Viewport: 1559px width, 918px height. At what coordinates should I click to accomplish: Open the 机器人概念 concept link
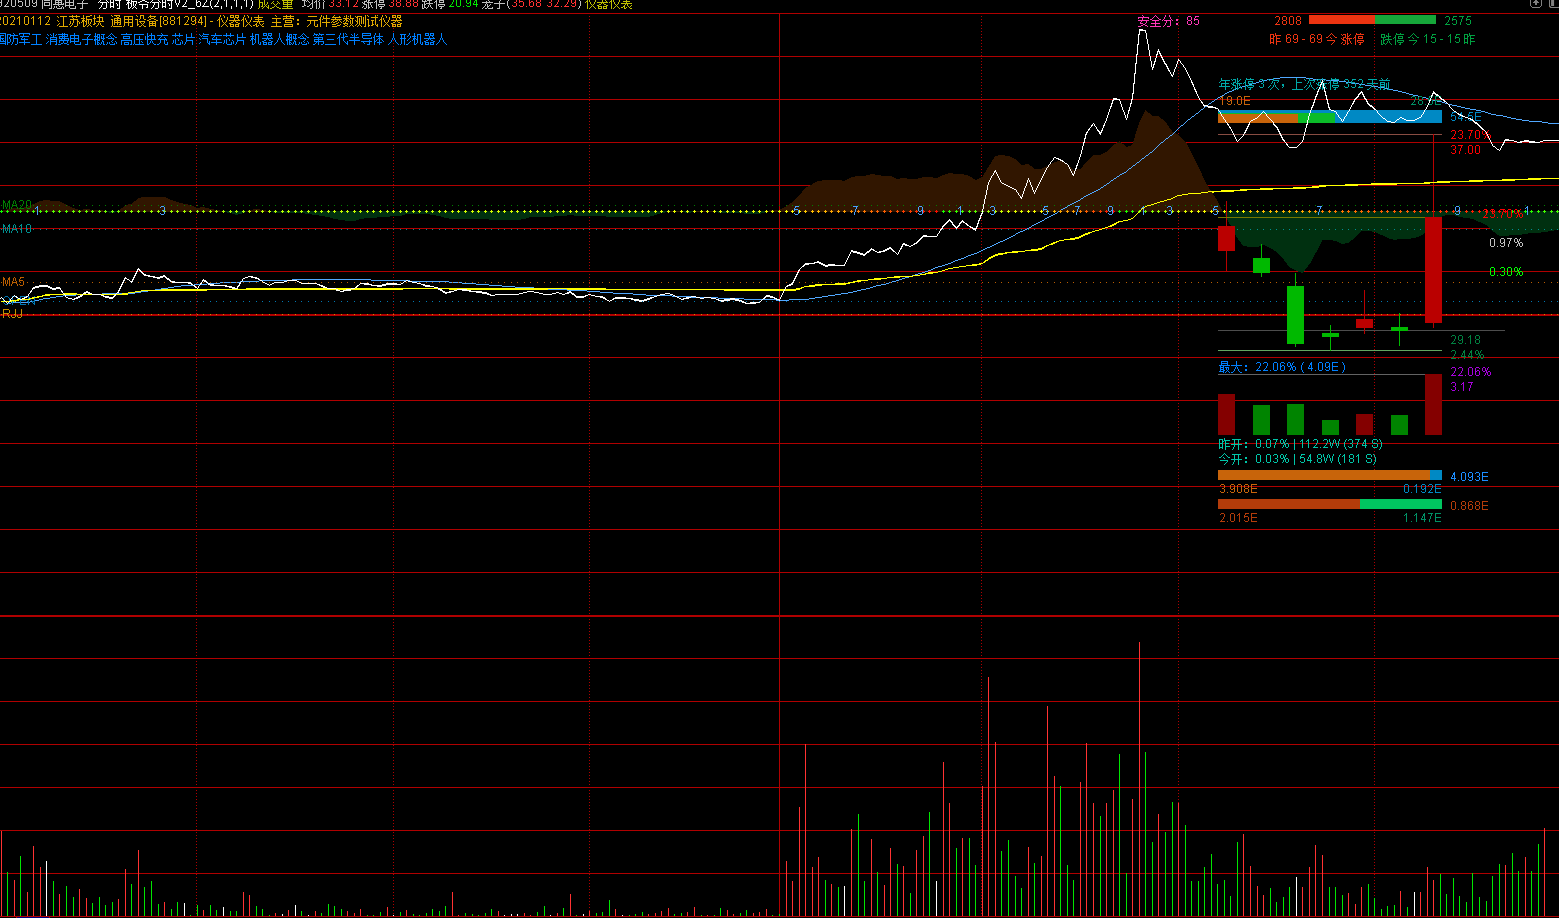[x=279, y=40]
